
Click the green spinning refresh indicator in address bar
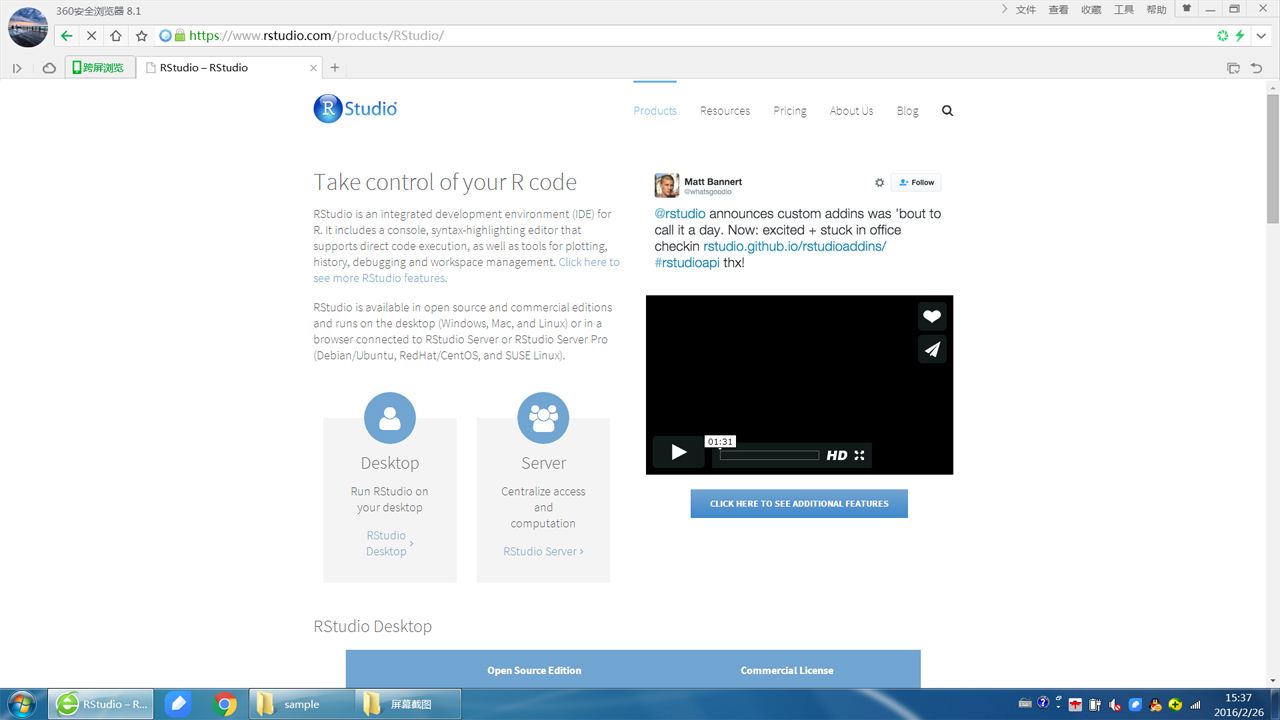coord(1222,35)
